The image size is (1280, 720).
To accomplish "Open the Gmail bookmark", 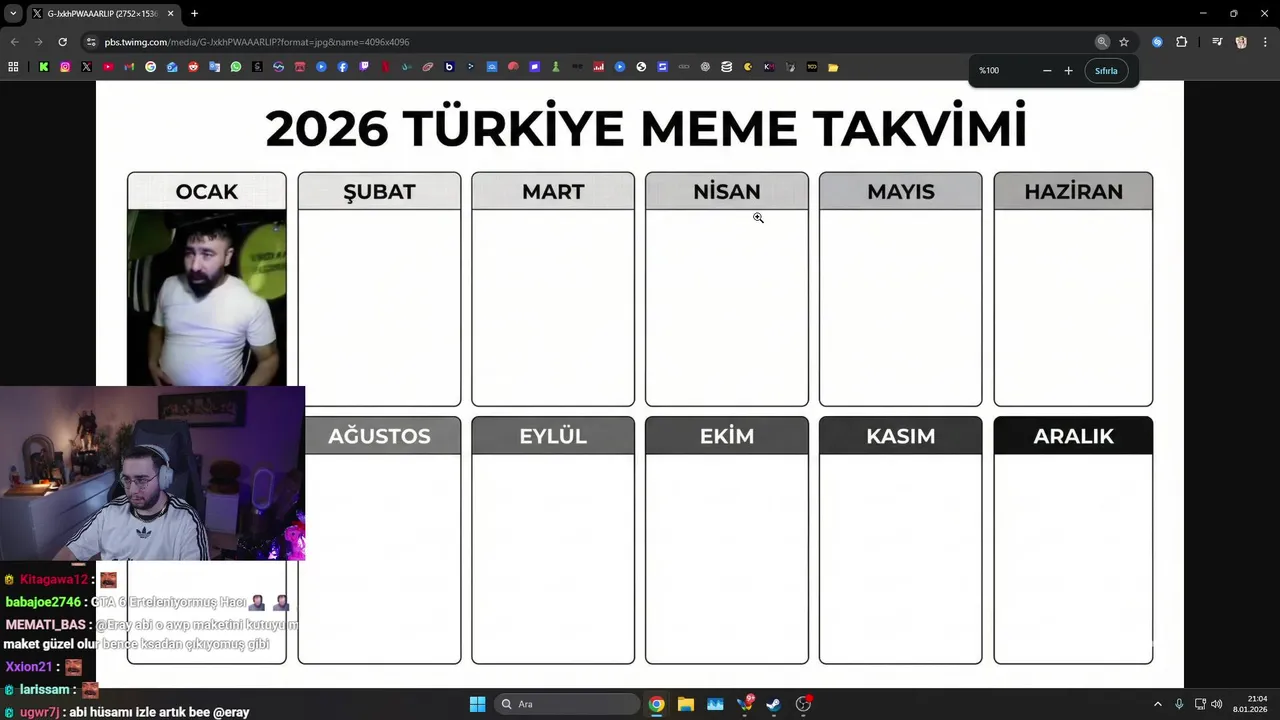I will tap(129, 67).
